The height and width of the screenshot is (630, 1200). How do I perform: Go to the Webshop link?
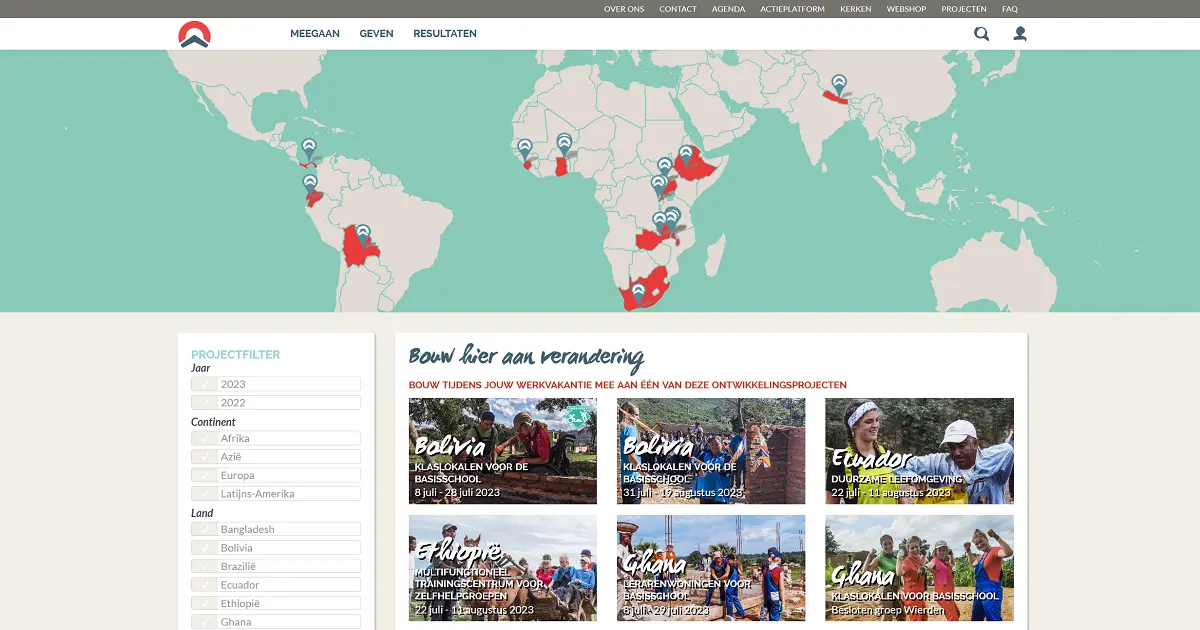tap(906, 9)
